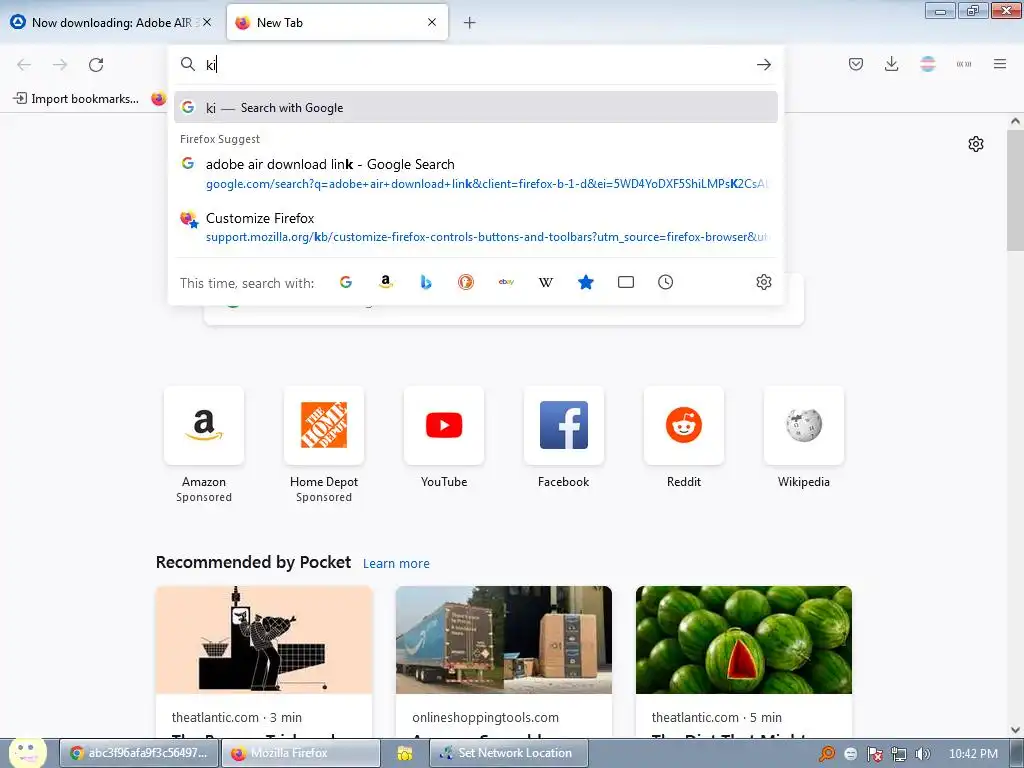The height and width of the screenshot is (768, 1024).
Task: Search this time with Bing
Action: (426, 282)
